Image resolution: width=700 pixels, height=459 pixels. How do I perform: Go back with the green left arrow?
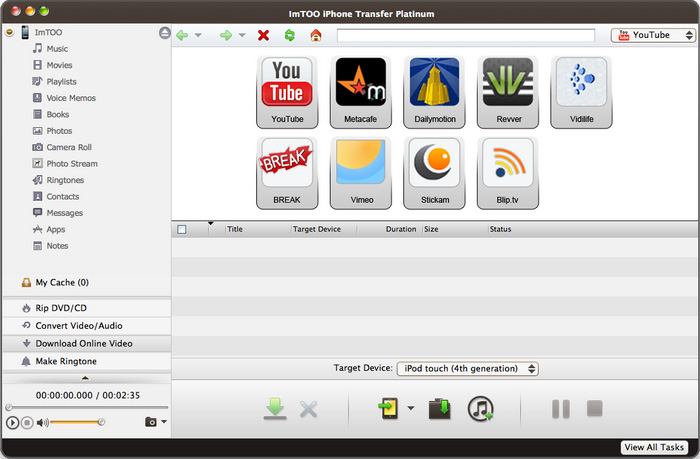(x=182, y=35)
